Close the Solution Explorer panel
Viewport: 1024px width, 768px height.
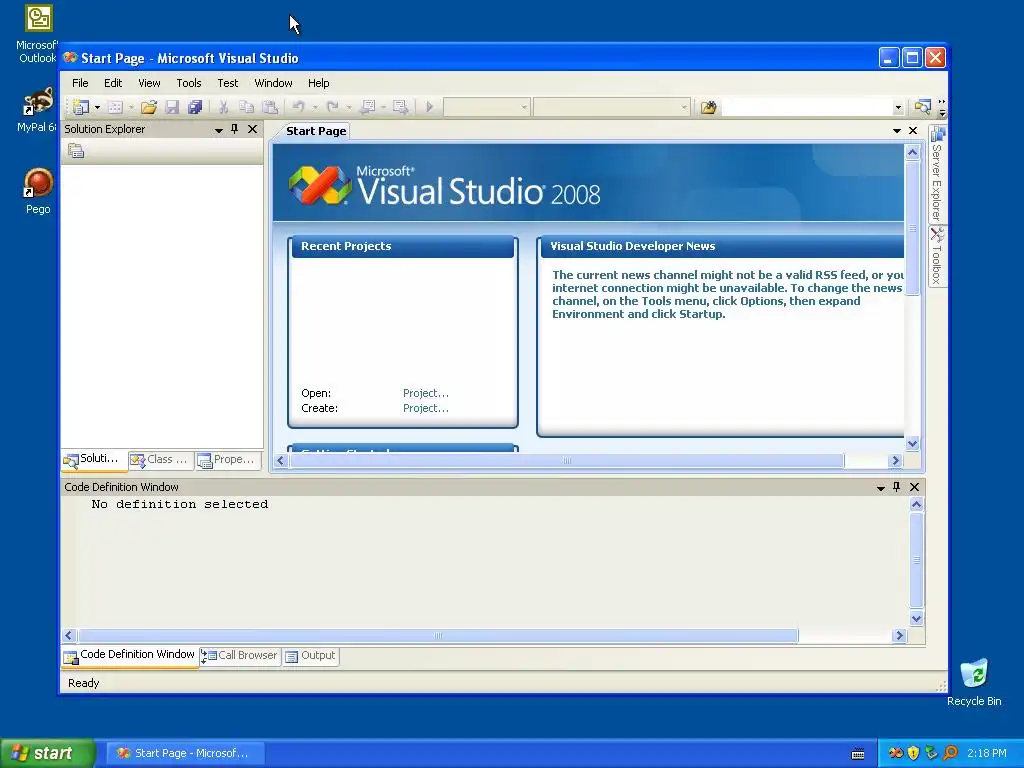click(252, 129)
